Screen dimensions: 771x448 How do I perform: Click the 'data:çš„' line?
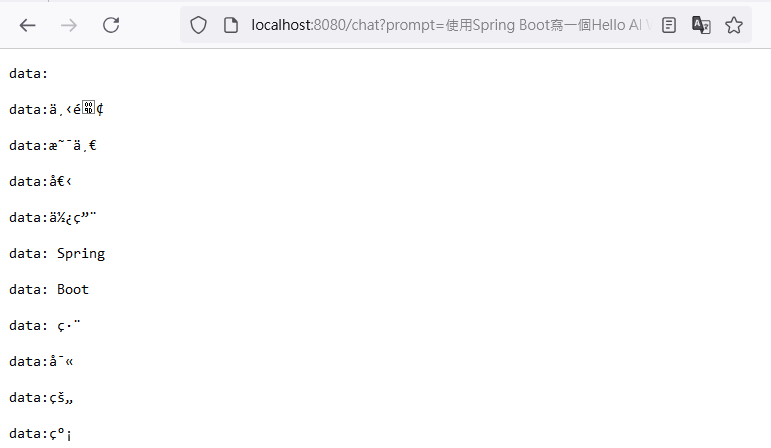point(41,397)
